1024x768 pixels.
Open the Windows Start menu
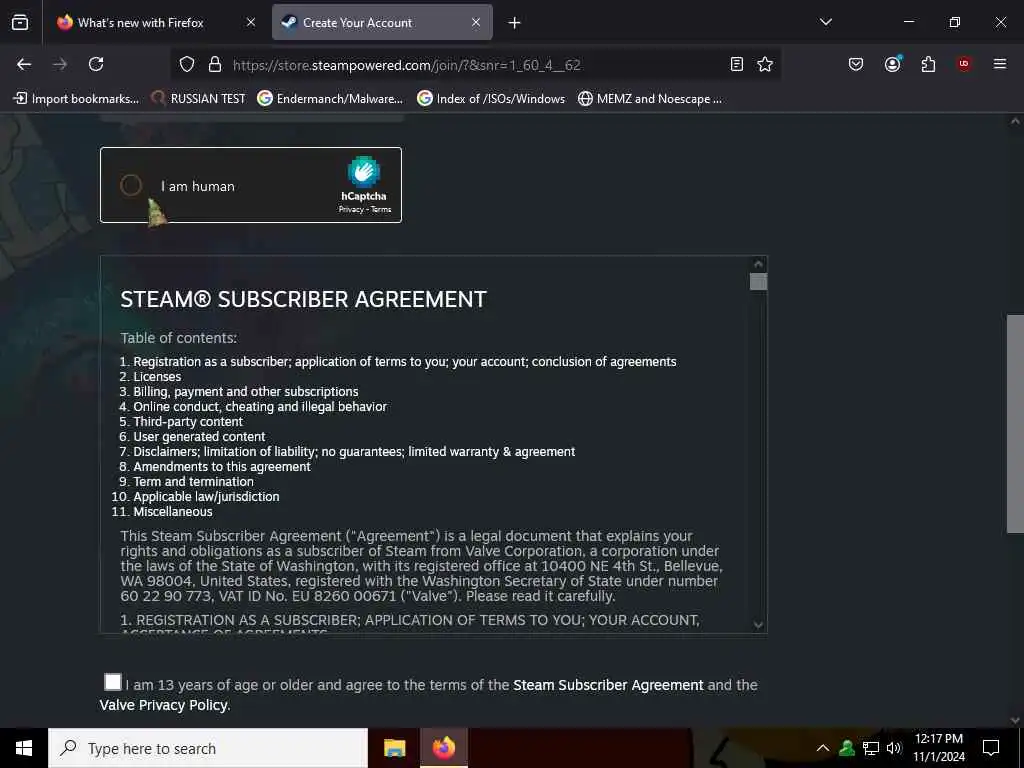point(24,748)
